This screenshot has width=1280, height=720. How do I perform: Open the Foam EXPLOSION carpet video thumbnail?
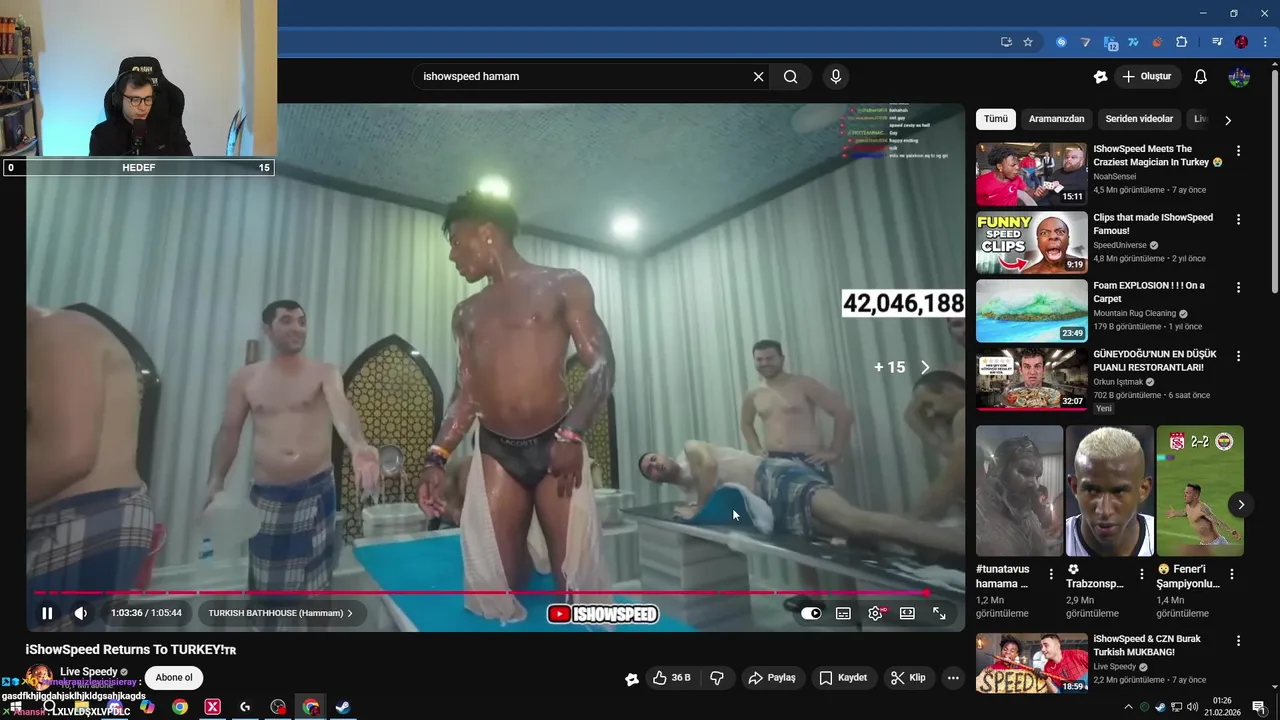click(1031, 310)
